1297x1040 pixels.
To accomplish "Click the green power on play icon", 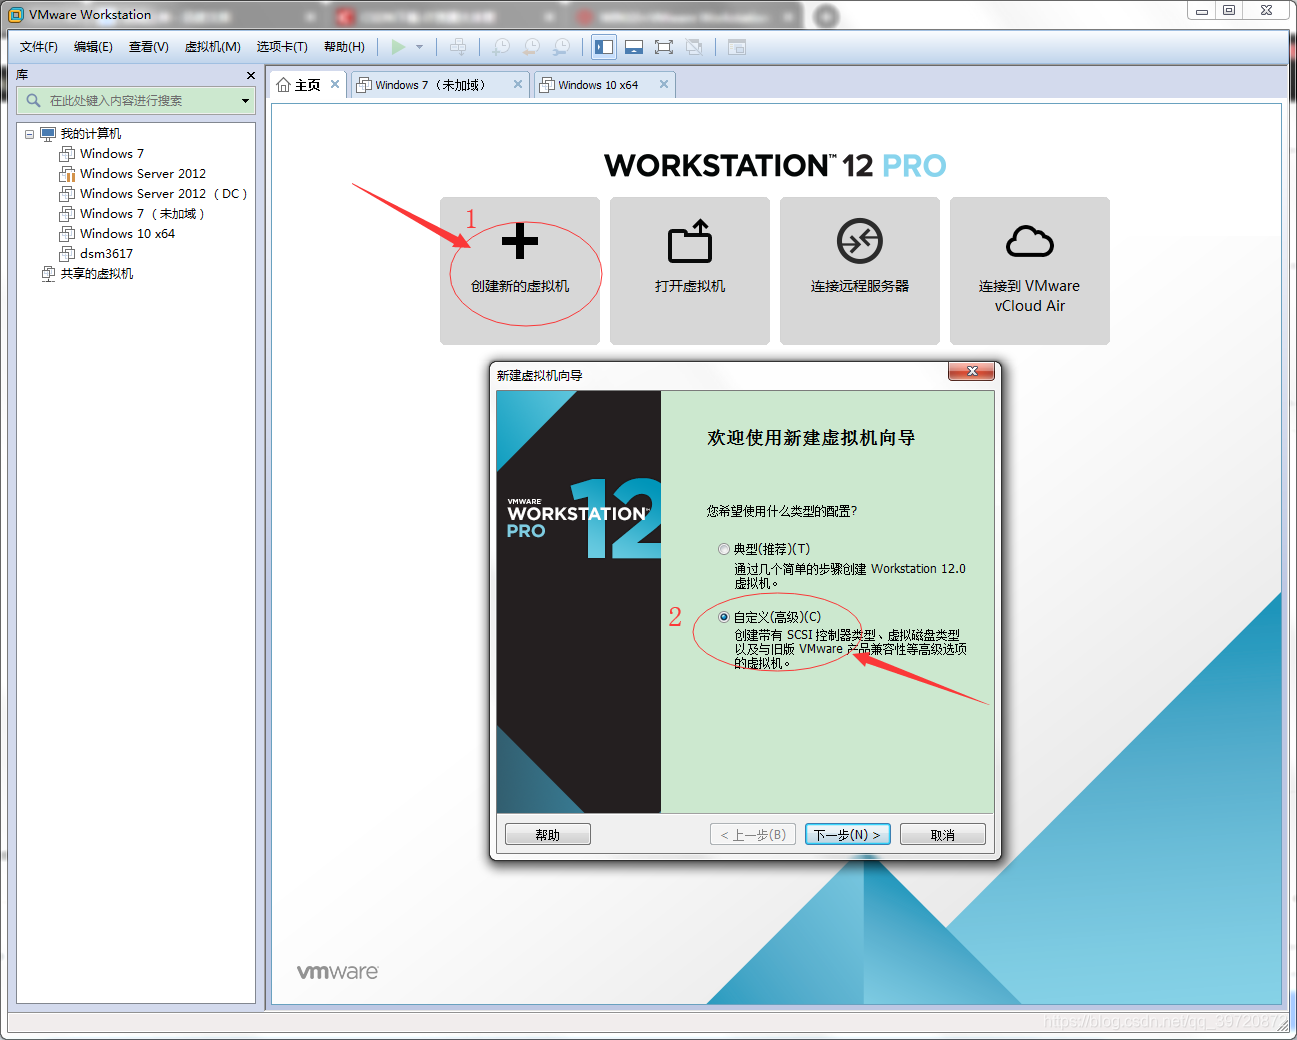I will point(398,47).
